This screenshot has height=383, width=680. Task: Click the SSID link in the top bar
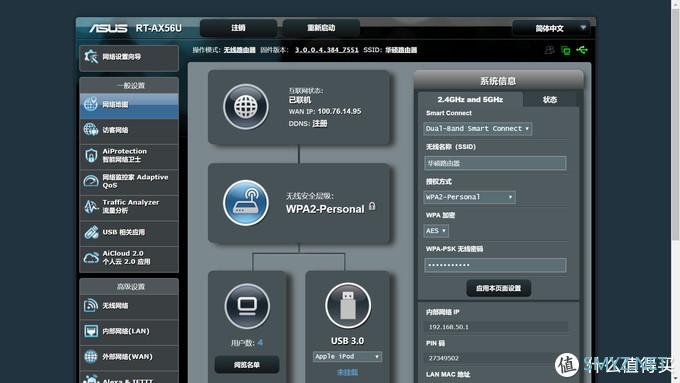click(x=401, y=50)
